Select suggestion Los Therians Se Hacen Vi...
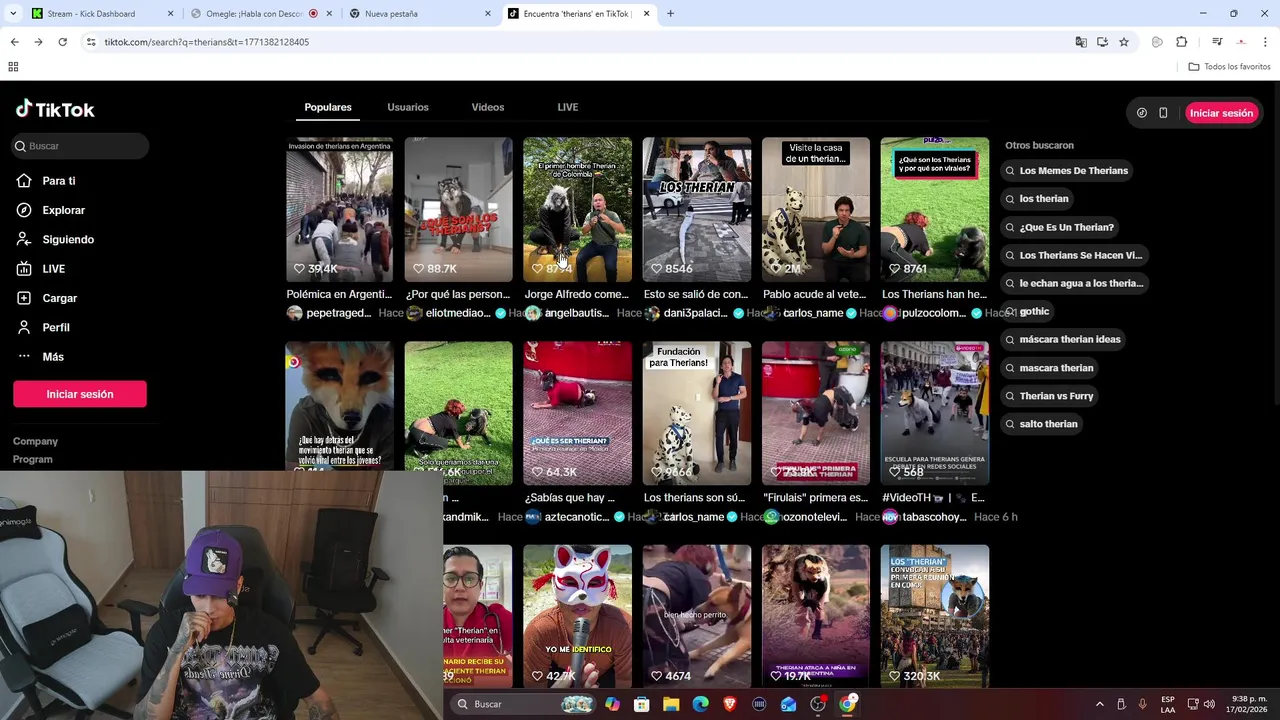The image size is (1280, 720). click(1074, 255)
